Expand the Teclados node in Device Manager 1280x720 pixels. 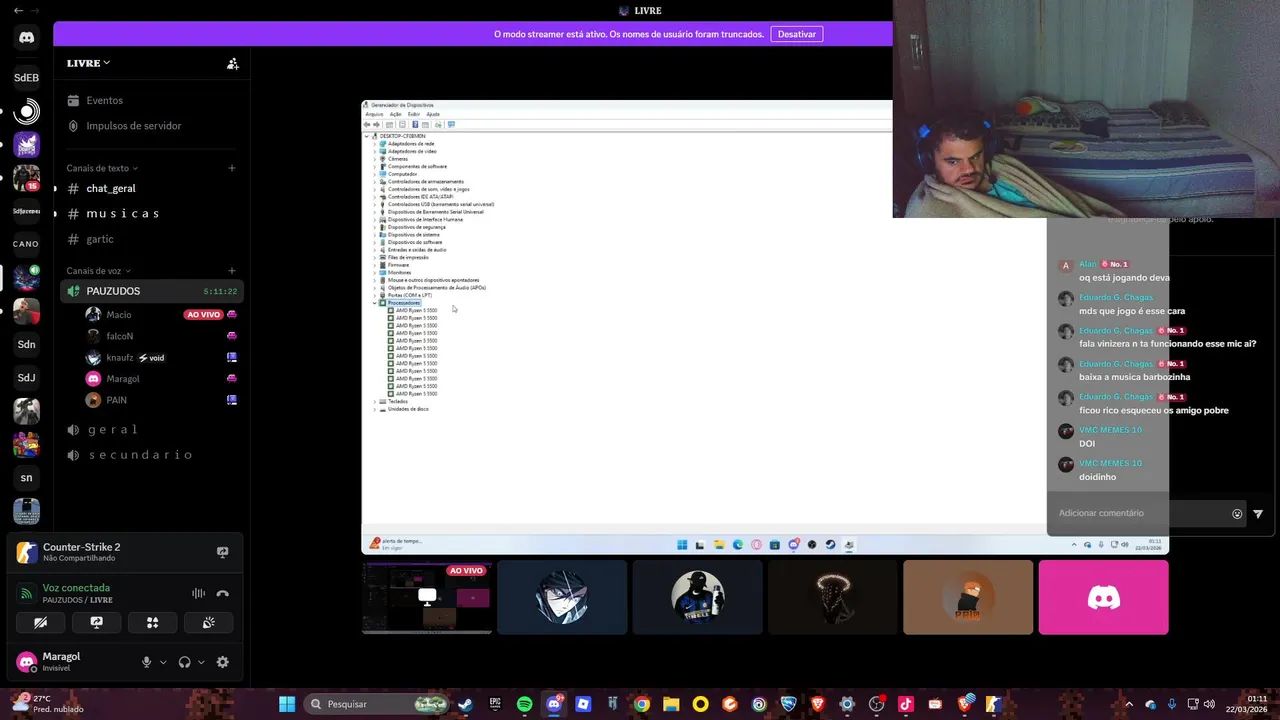[374, 401]
